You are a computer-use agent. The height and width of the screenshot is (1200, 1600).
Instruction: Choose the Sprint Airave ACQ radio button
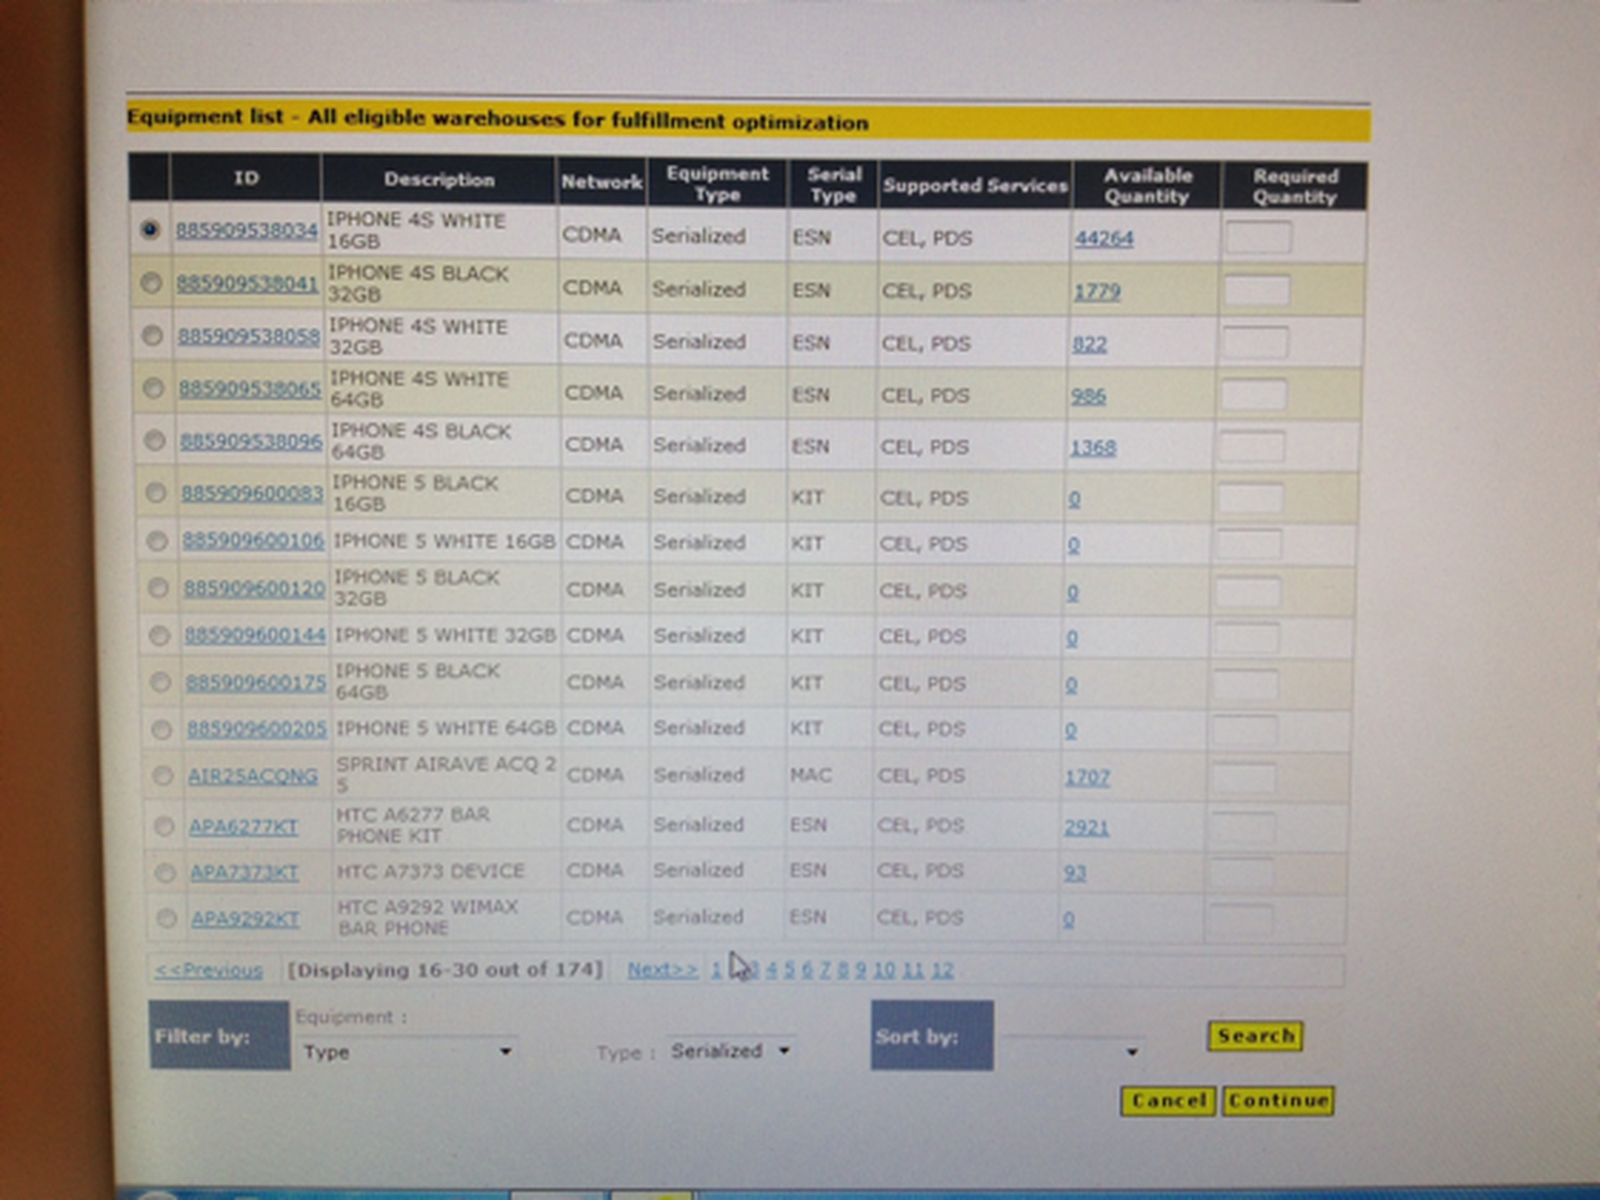162,775
